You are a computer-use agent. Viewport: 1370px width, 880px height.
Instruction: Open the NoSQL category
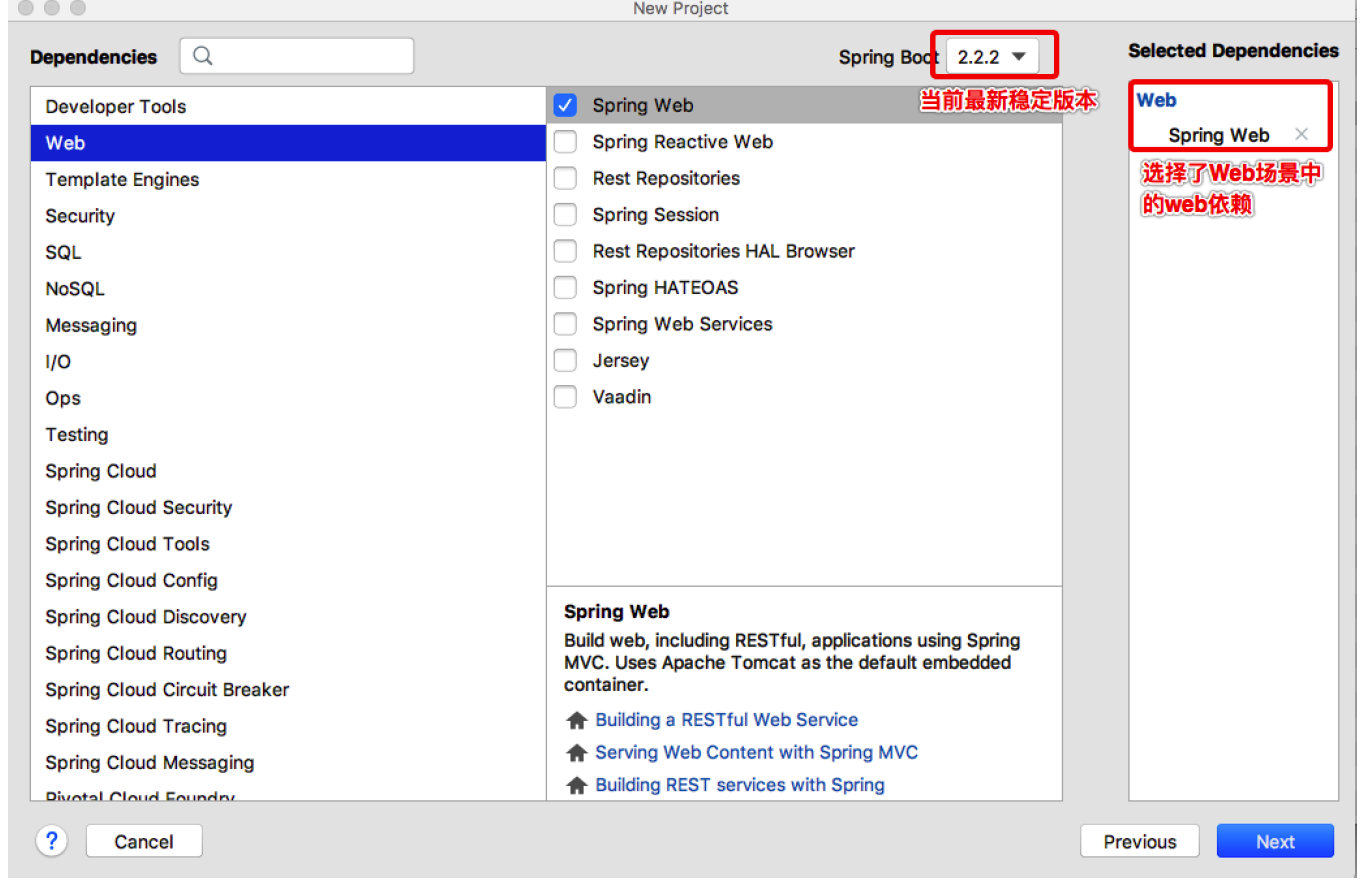tap(288, 289)
